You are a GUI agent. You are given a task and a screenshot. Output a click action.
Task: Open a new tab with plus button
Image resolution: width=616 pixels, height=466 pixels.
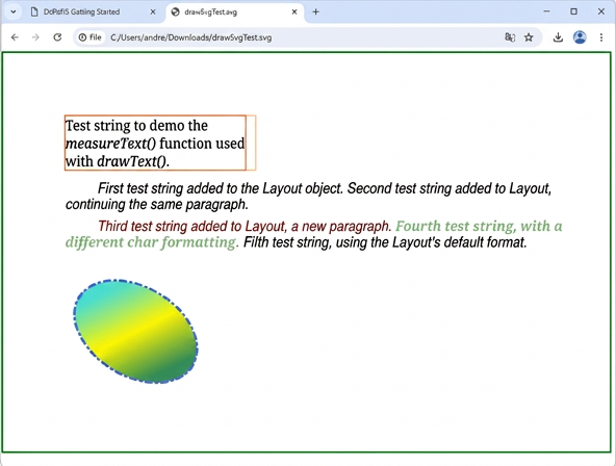click(x=315, y=12)
